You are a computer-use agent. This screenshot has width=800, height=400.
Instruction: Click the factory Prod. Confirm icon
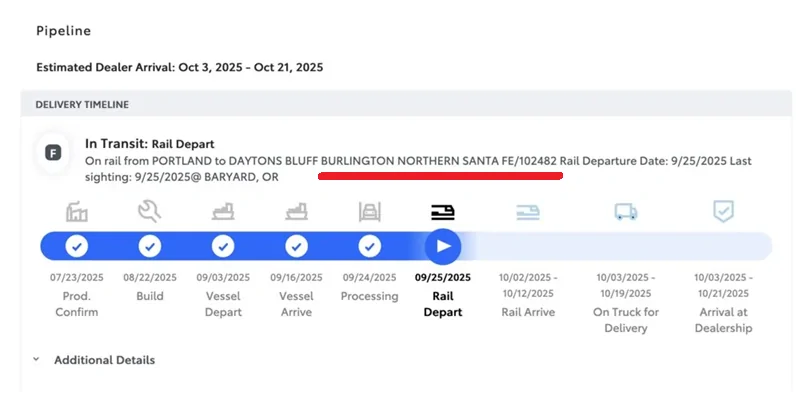point(77,211)
